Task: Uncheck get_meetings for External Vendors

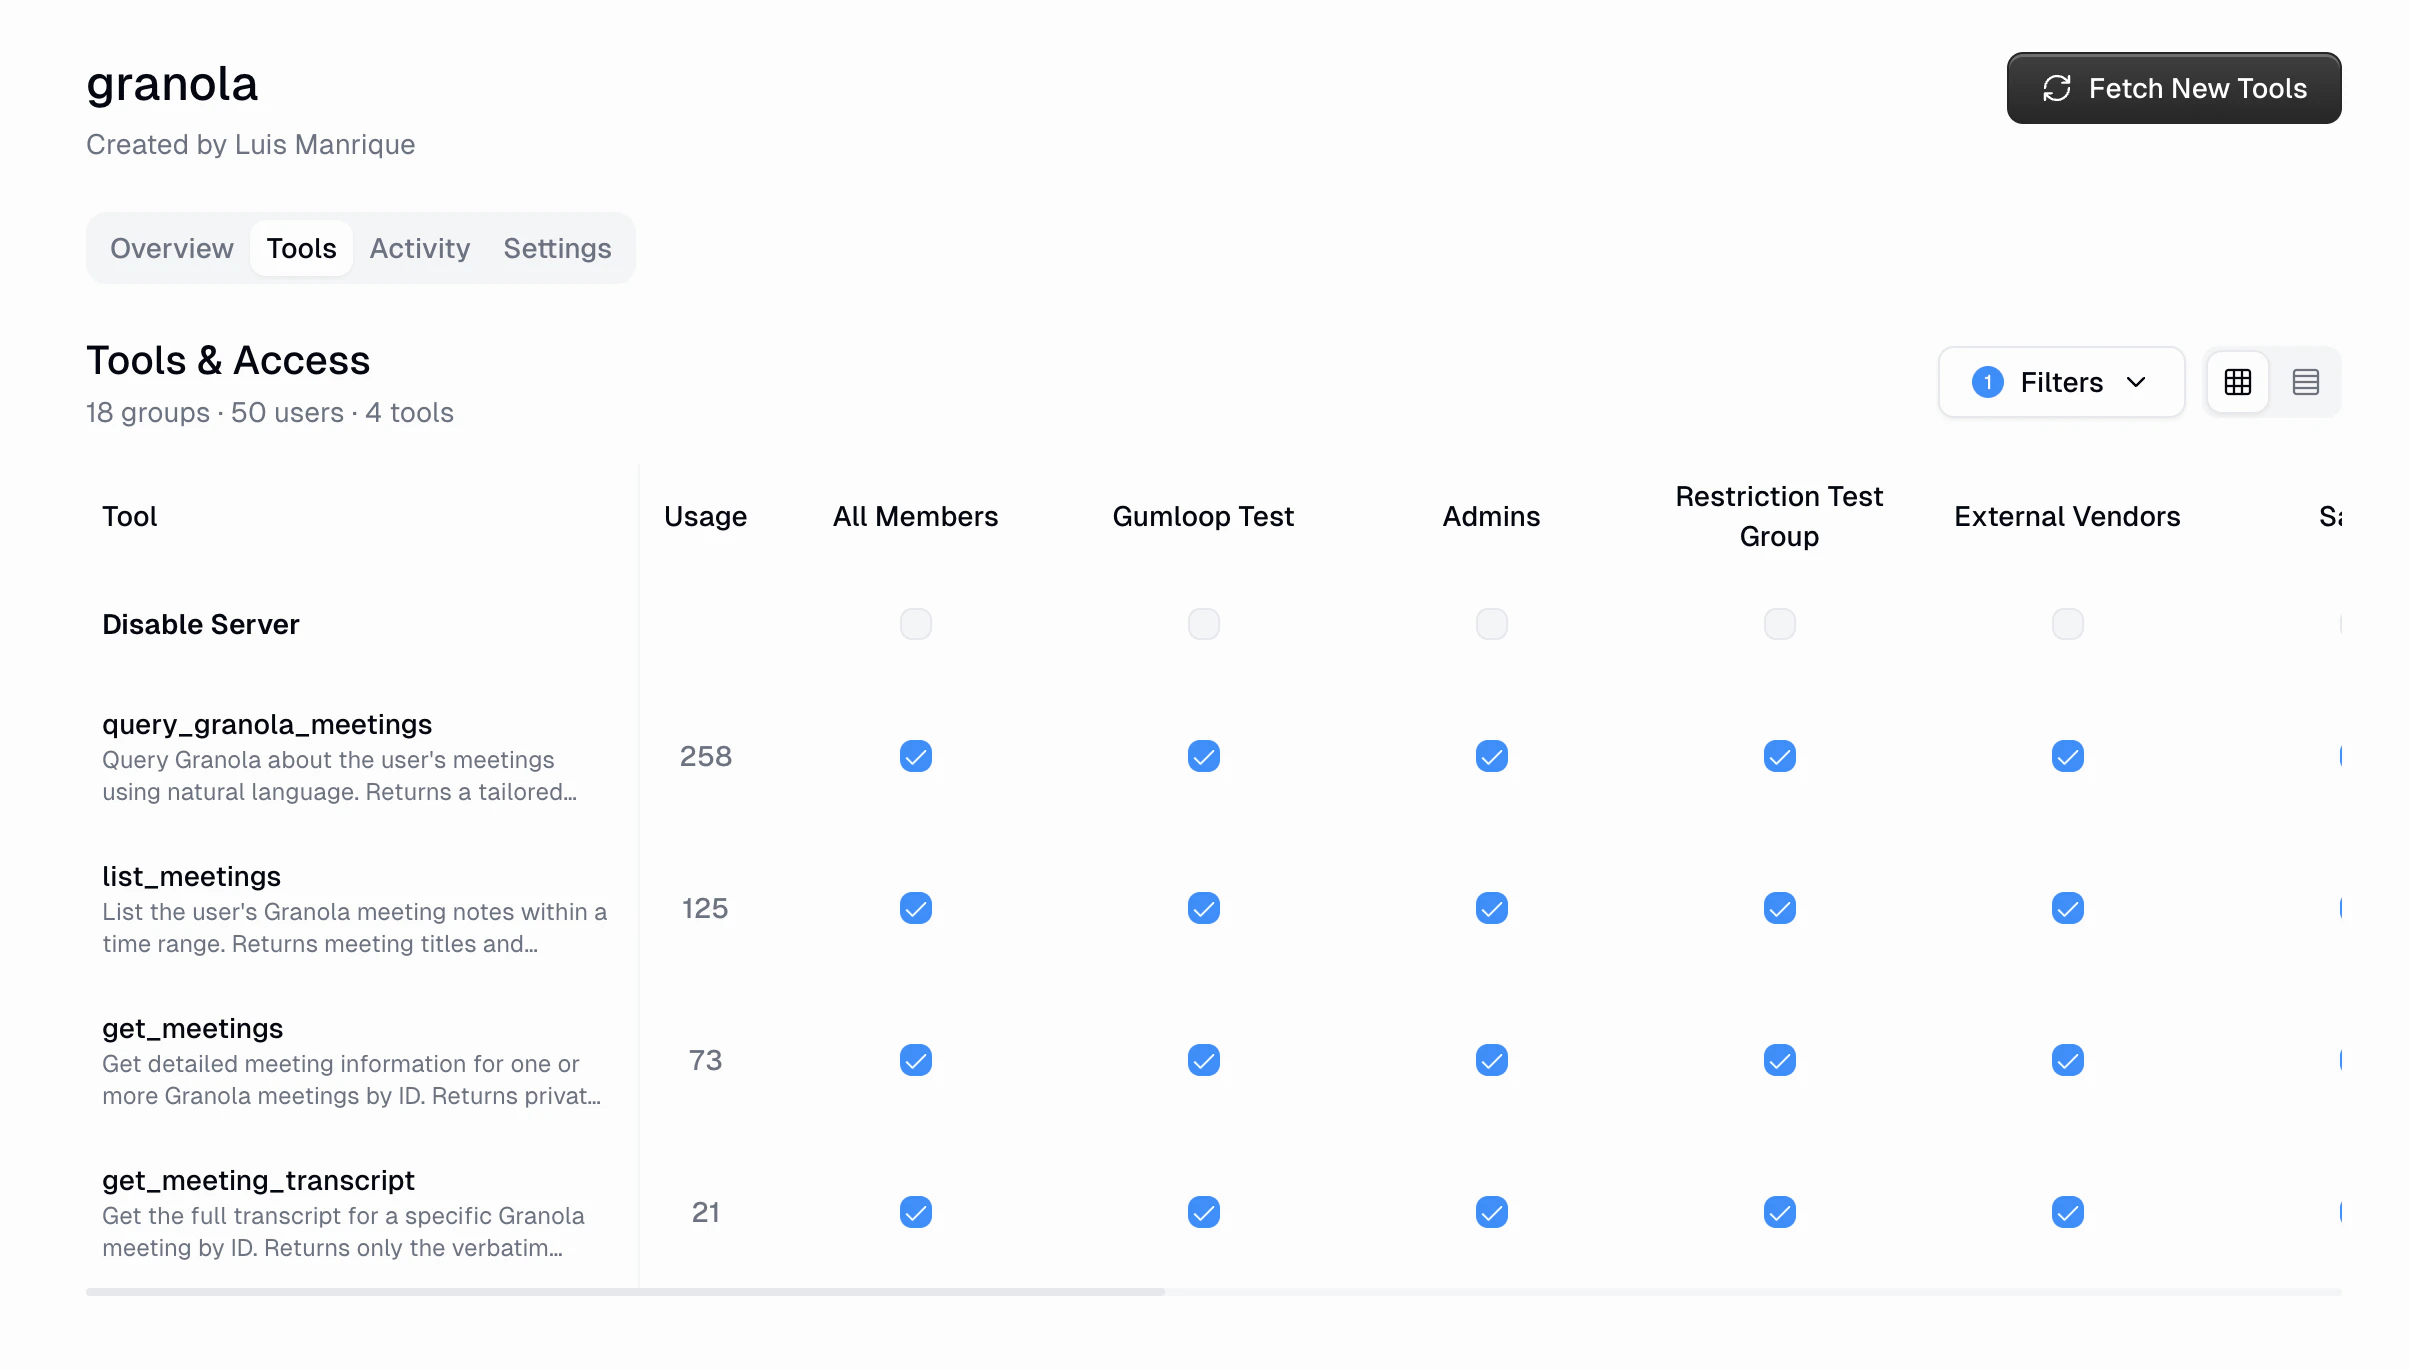Action: [x=2067, y=1060]
